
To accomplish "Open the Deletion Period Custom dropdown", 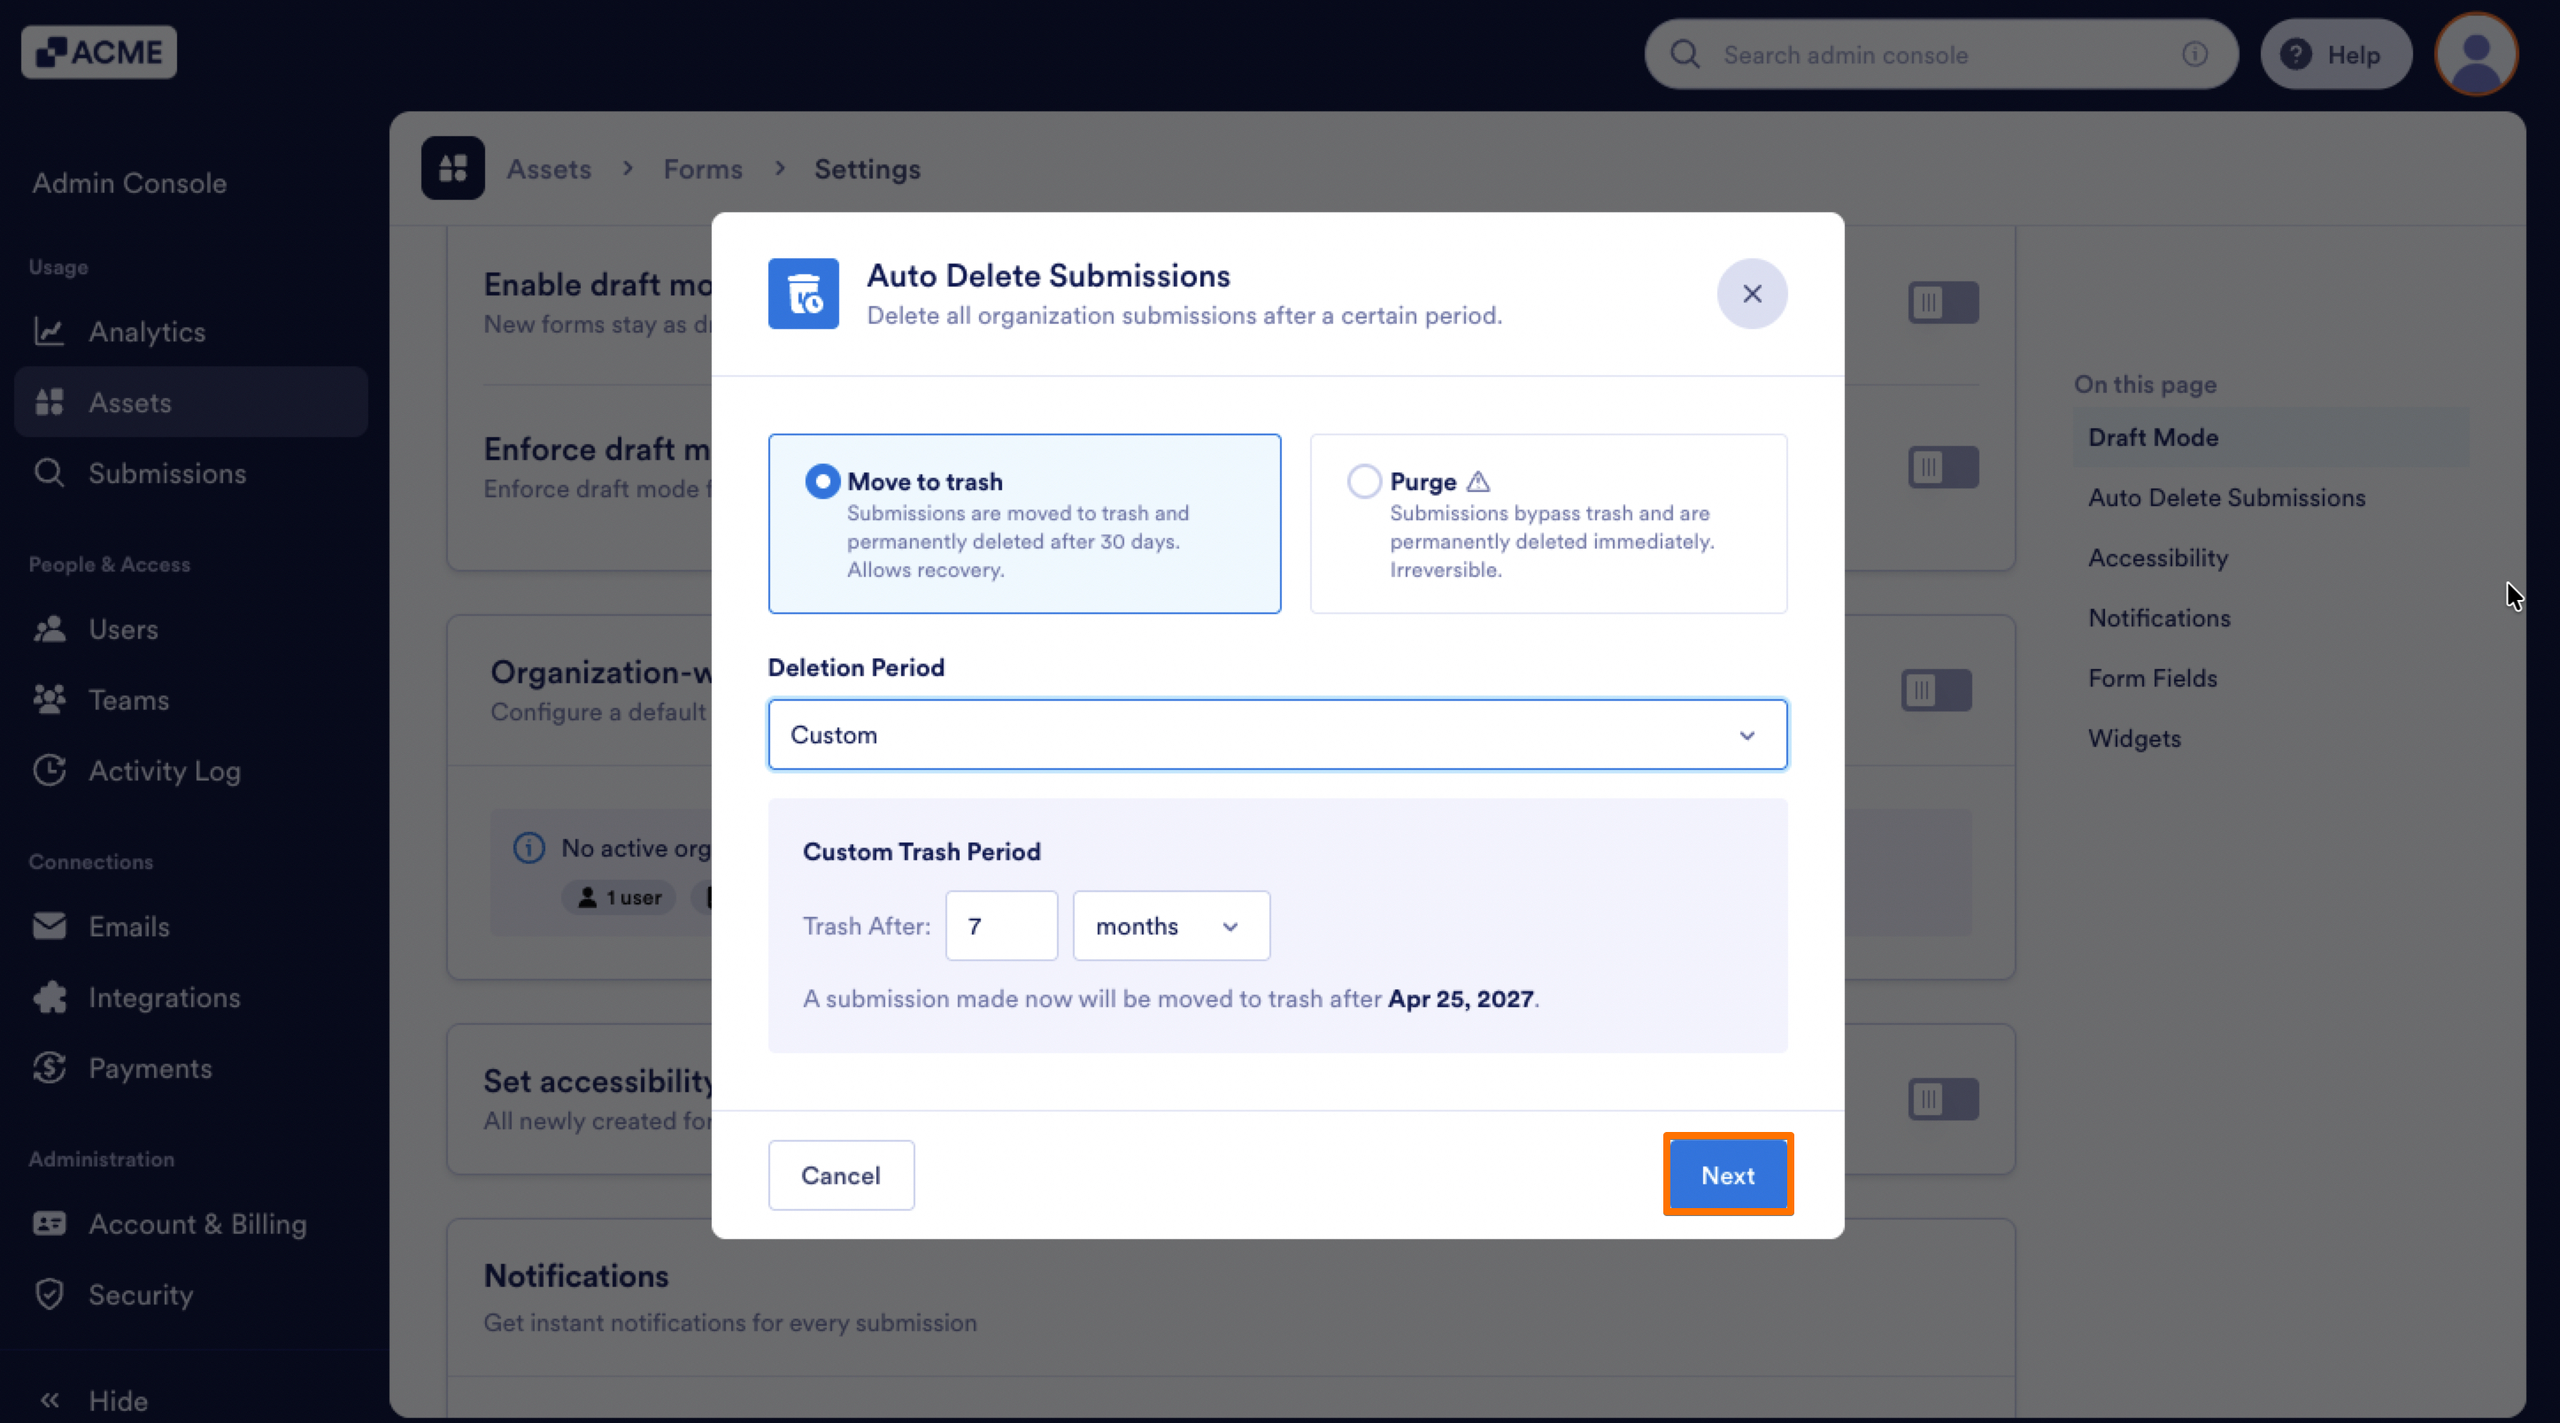I will [1277, 735].
